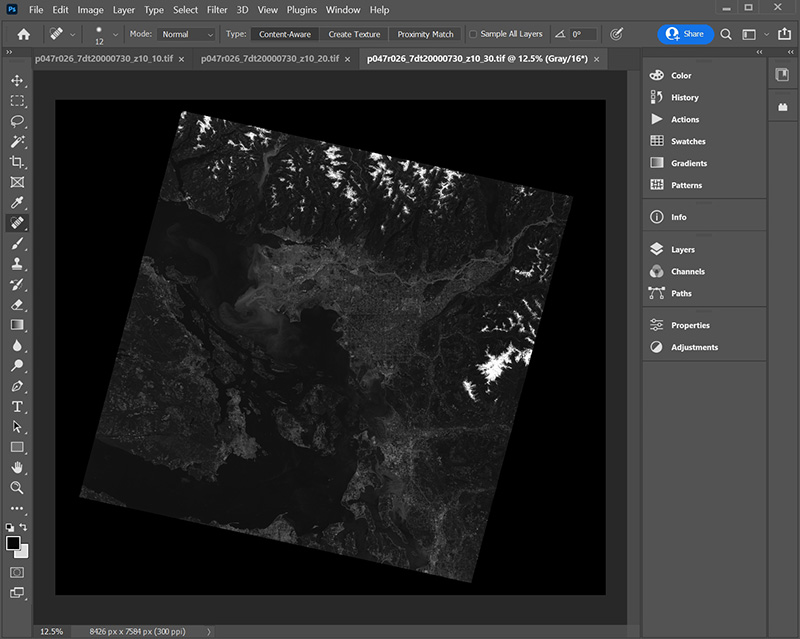Image resolution: width=800 pixels, height=639 pixels.
Task: Select the Hand tool
Action: (17, 467)
